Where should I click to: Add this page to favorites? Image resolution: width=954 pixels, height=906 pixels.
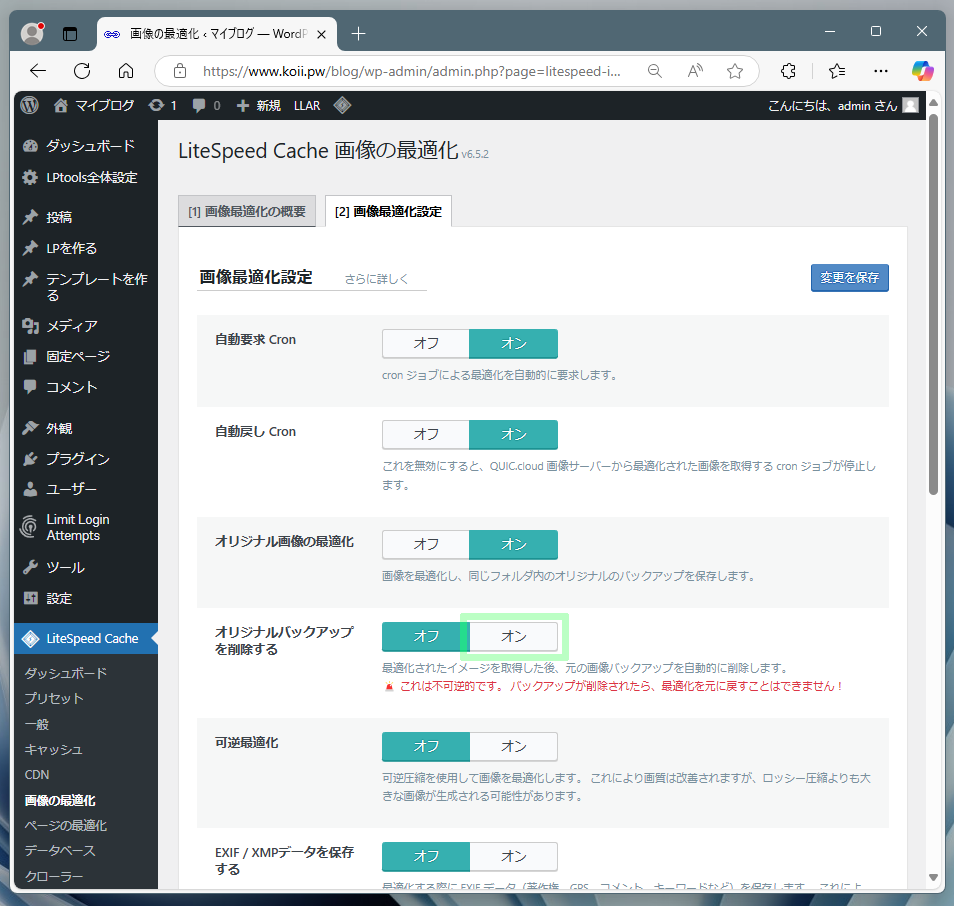click(735, 71)
